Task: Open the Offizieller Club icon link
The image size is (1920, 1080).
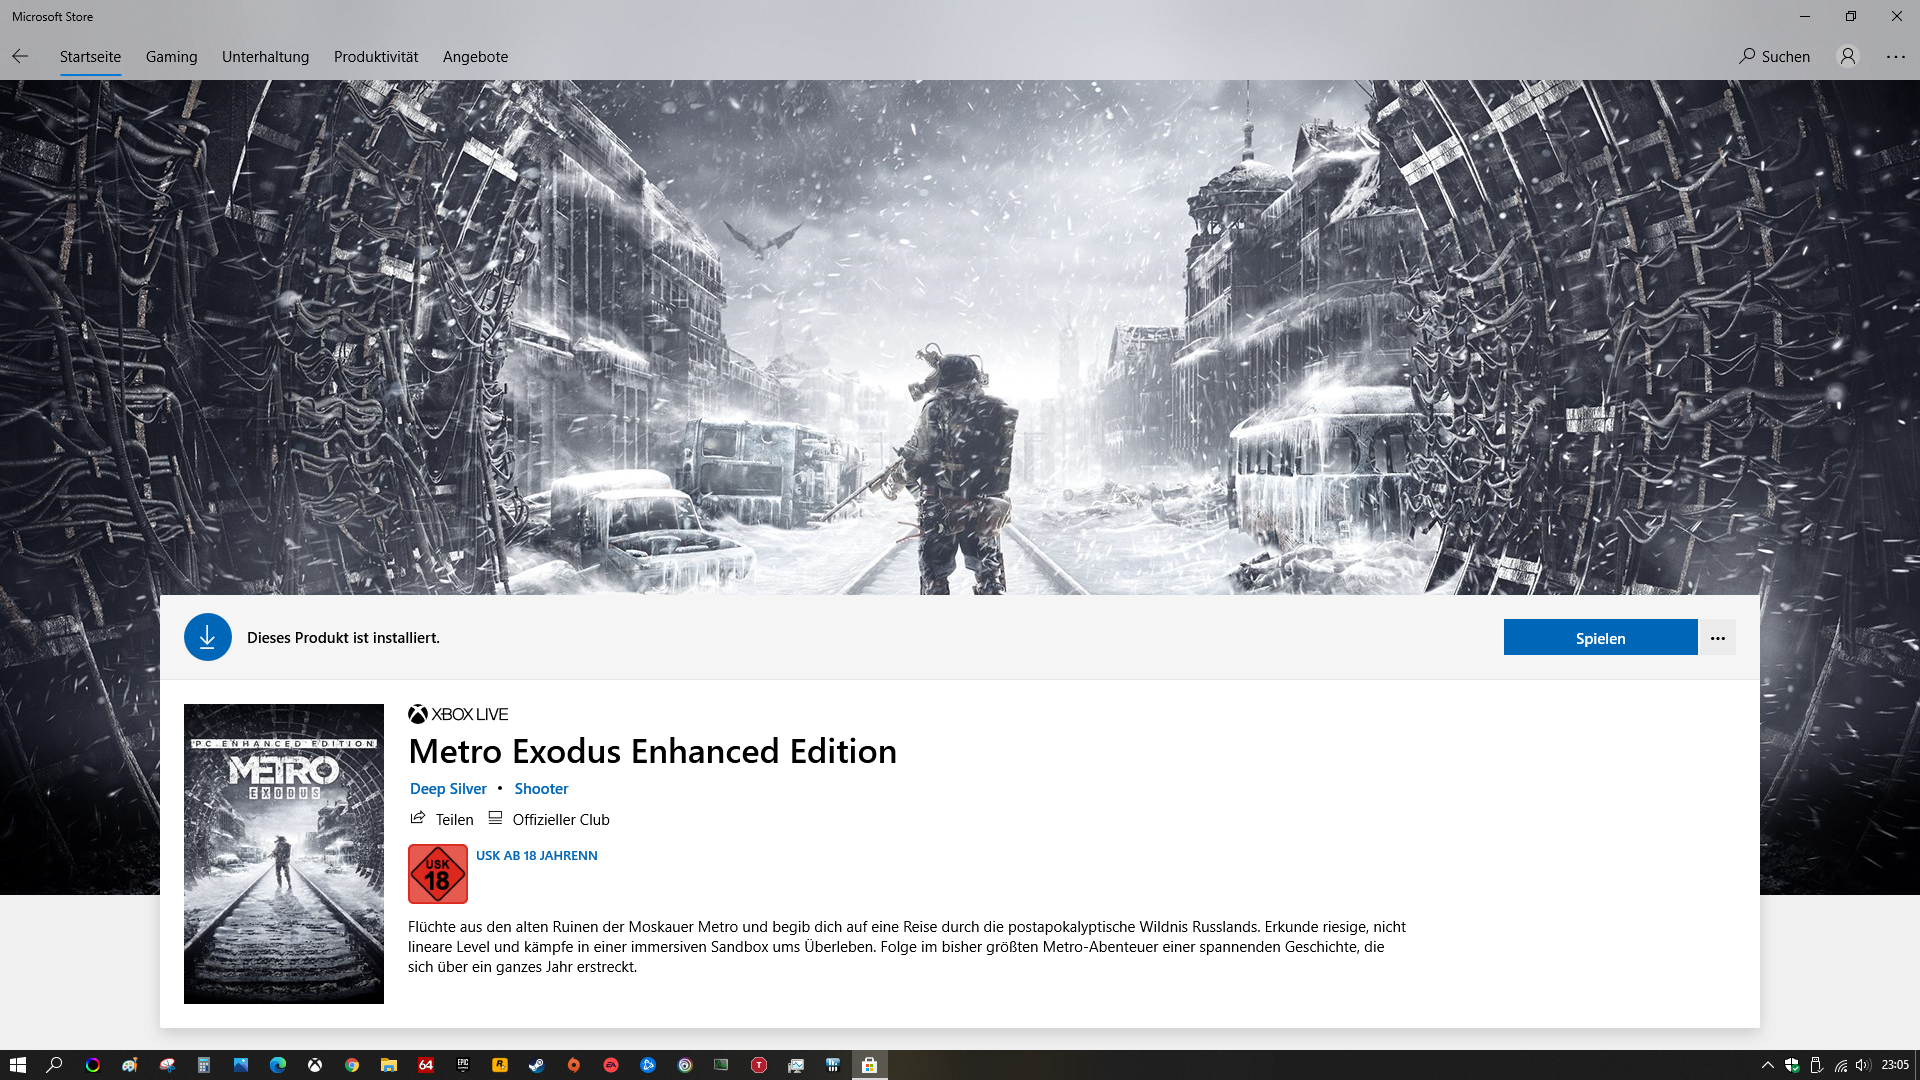Action: coord(495,818)
